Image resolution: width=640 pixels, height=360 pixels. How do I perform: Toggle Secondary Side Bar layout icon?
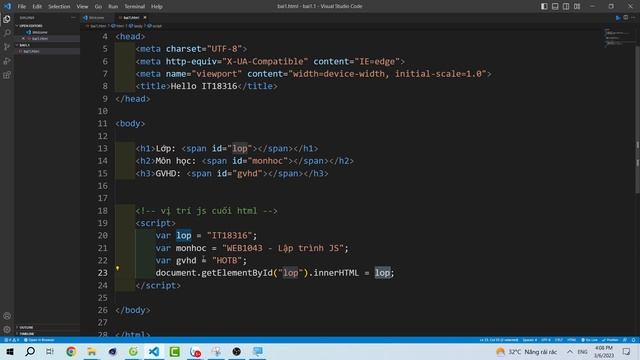coord(566,6)
